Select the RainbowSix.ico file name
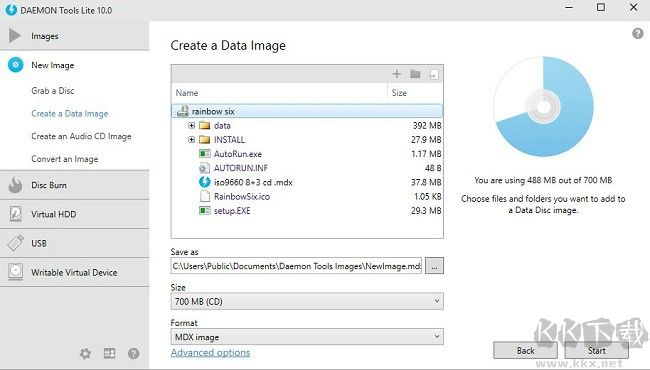 242,196
